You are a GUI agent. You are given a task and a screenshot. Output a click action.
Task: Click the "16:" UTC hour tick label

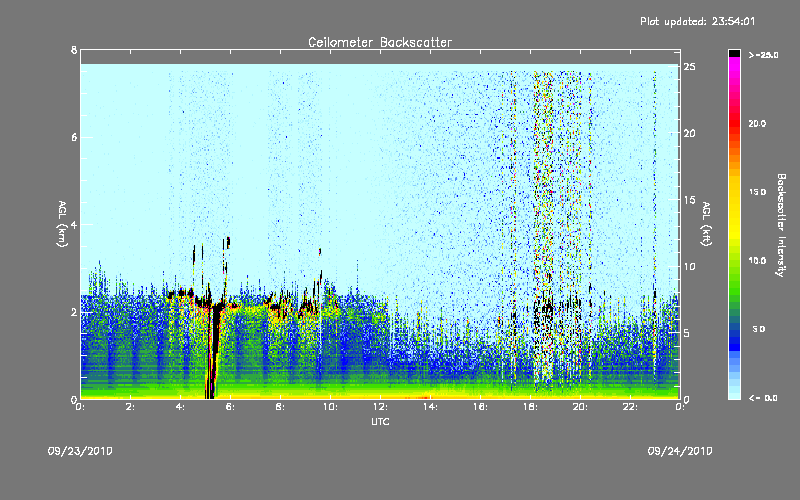481,407
